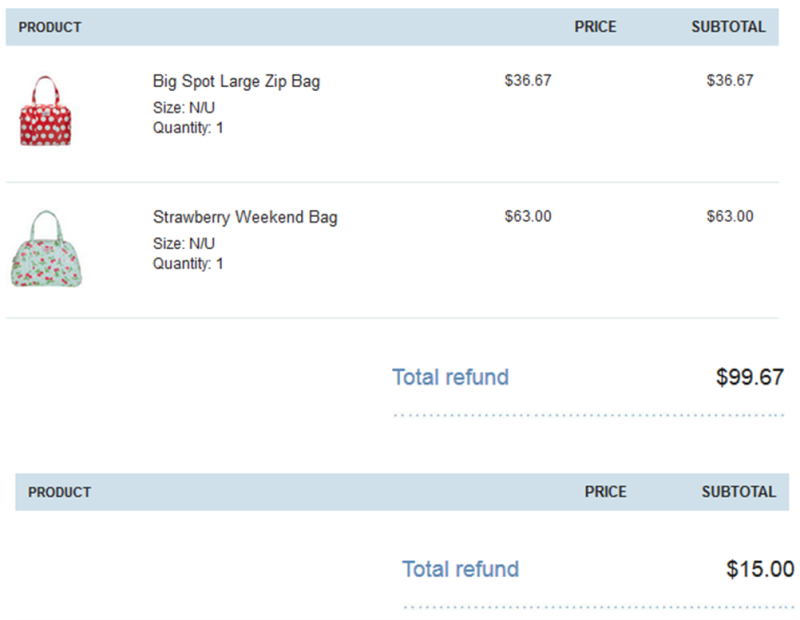Click Size: N/U under Strawberry Weekend Bag
This screenshot has width=800, height=620.
point(184,243)
